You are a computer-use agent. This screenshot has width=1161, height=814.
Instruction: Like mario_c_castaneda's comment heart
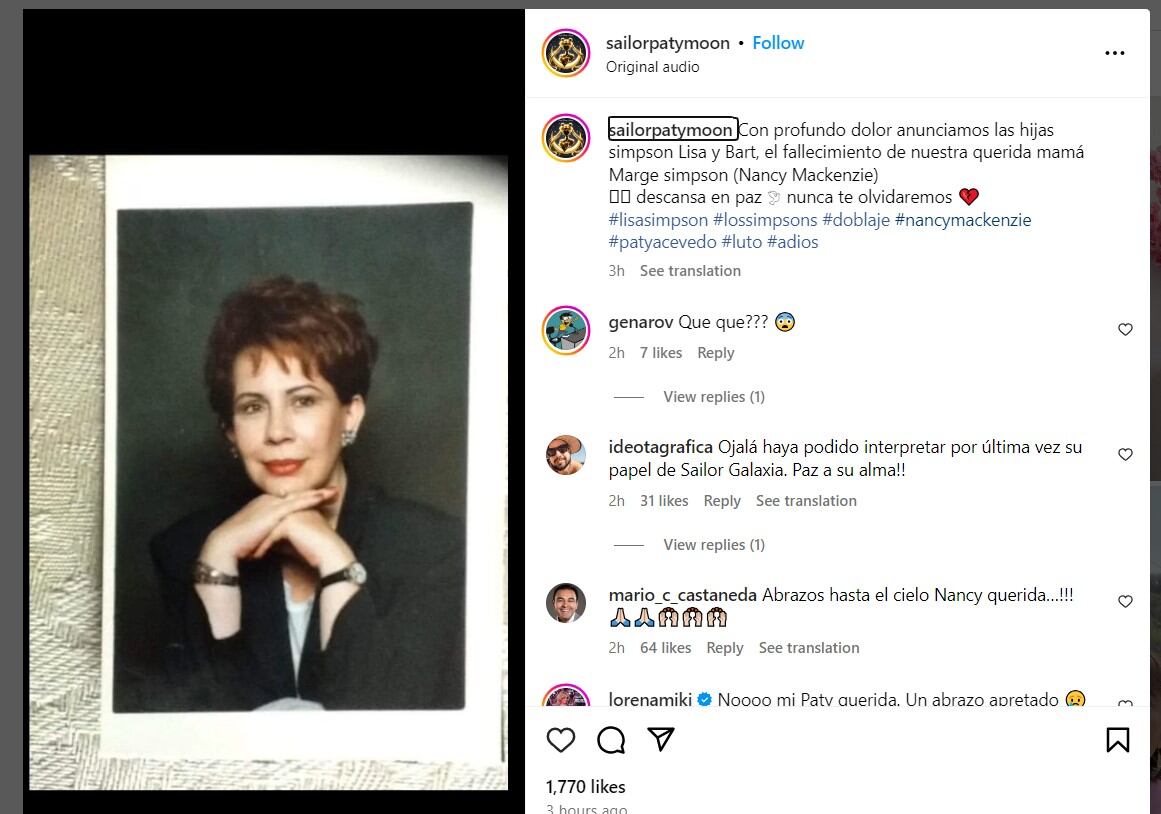pyautogui.click(x=1125, y=601)
